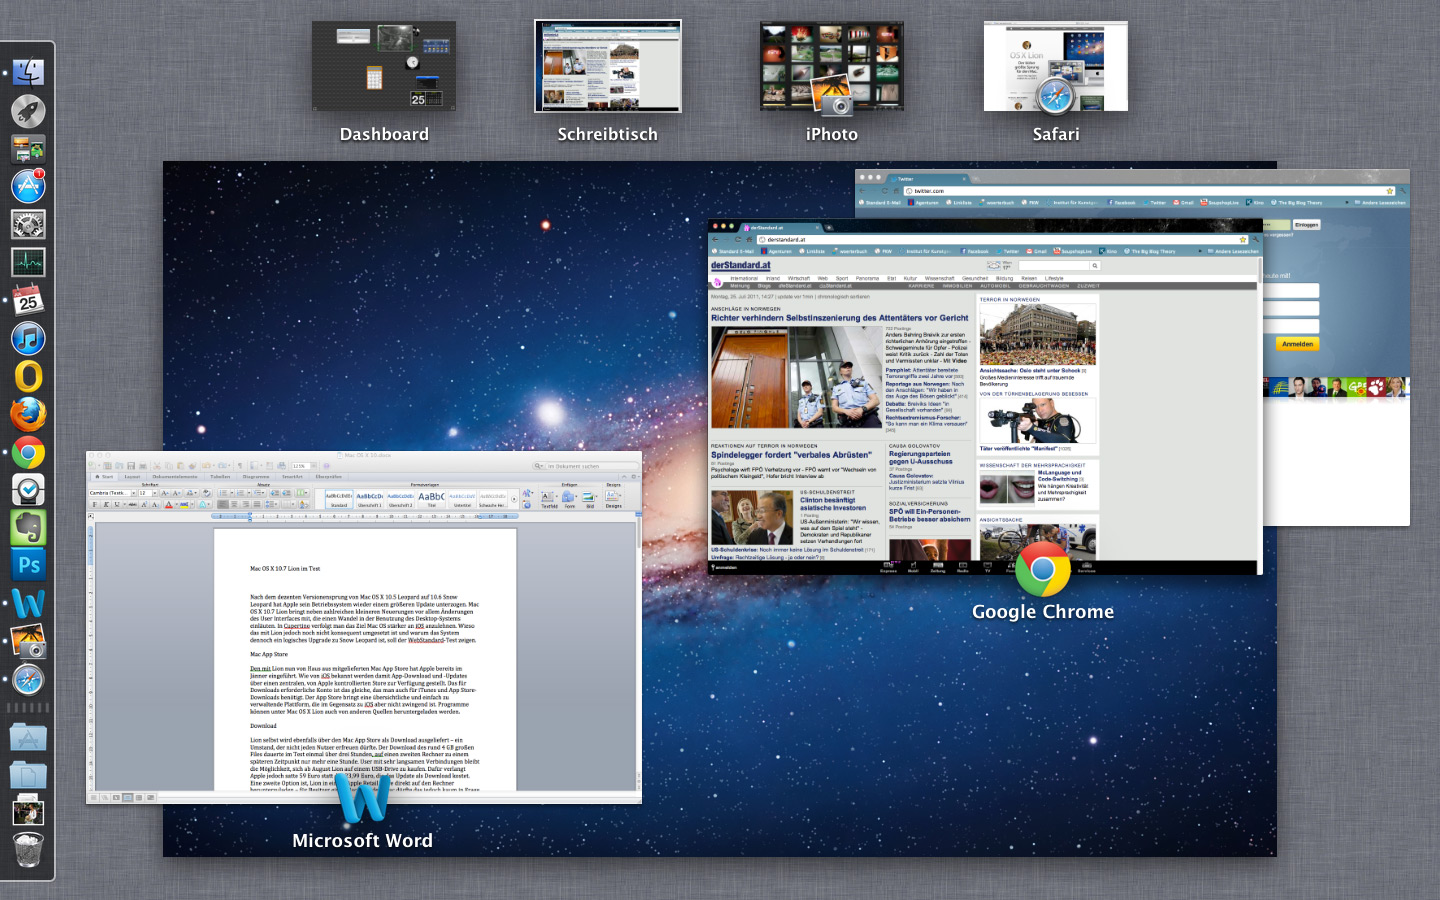This screenshot has width=1440, height=900.
Task: Bring the Word document window forward
Action: 364,628
